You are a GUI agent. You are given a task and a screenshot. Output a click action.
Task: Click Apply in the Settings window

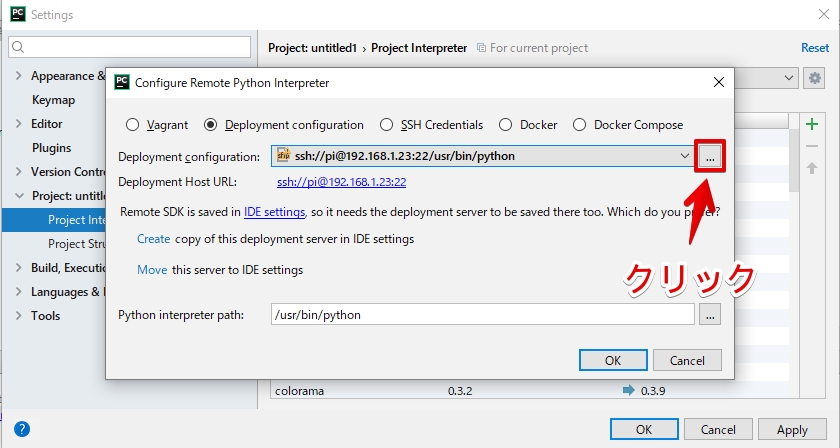(792, 430)
